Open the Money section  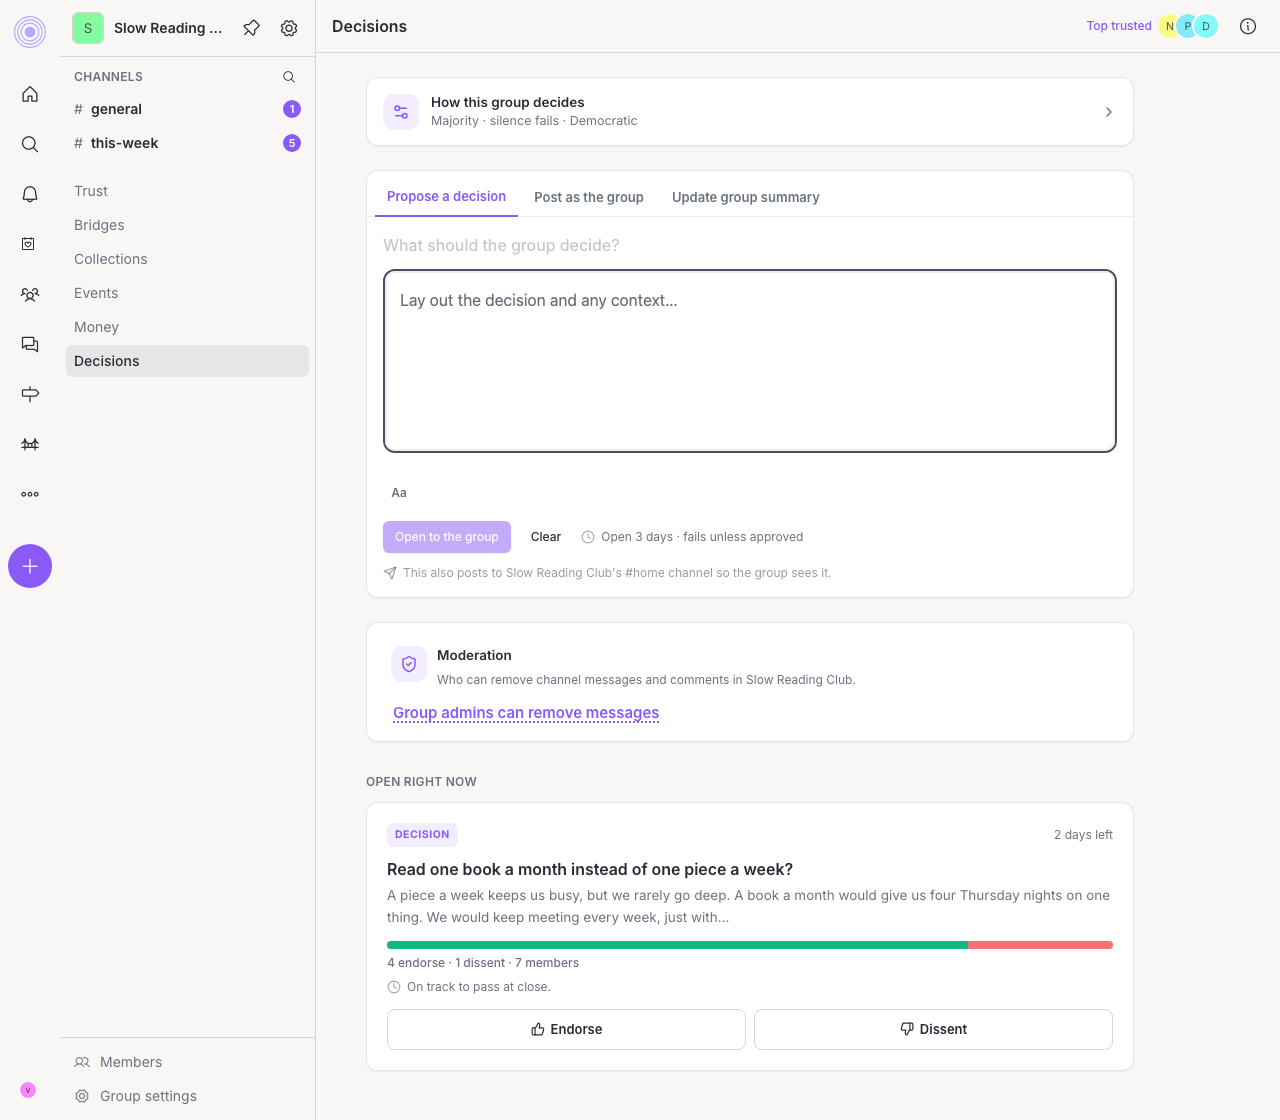coord(187,327)
